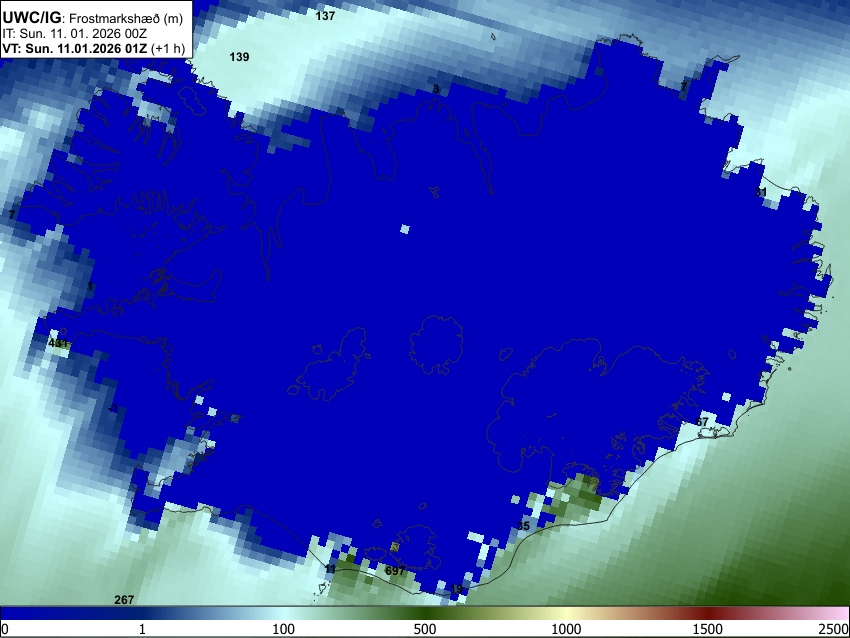
Task: Click the 431 value on the map
Action: [58, 343]
